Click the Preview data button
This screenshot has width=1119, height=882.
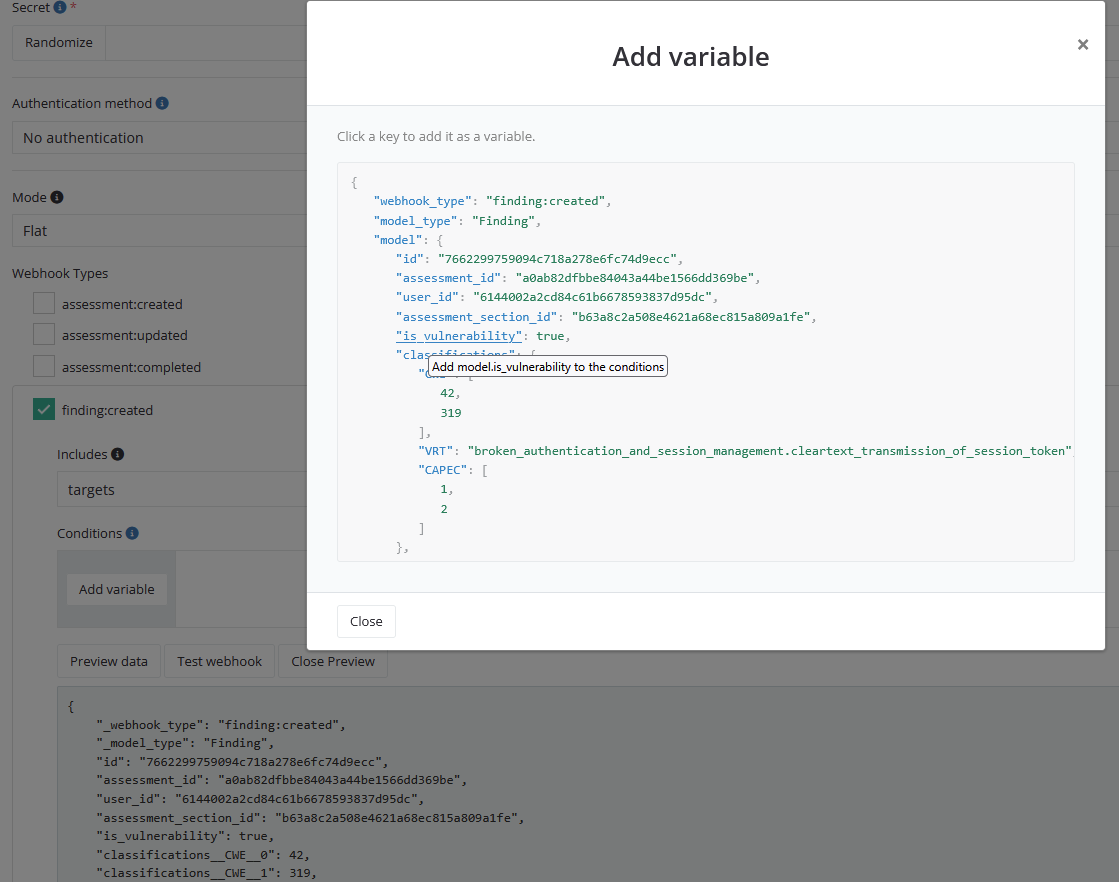point(108,662)
